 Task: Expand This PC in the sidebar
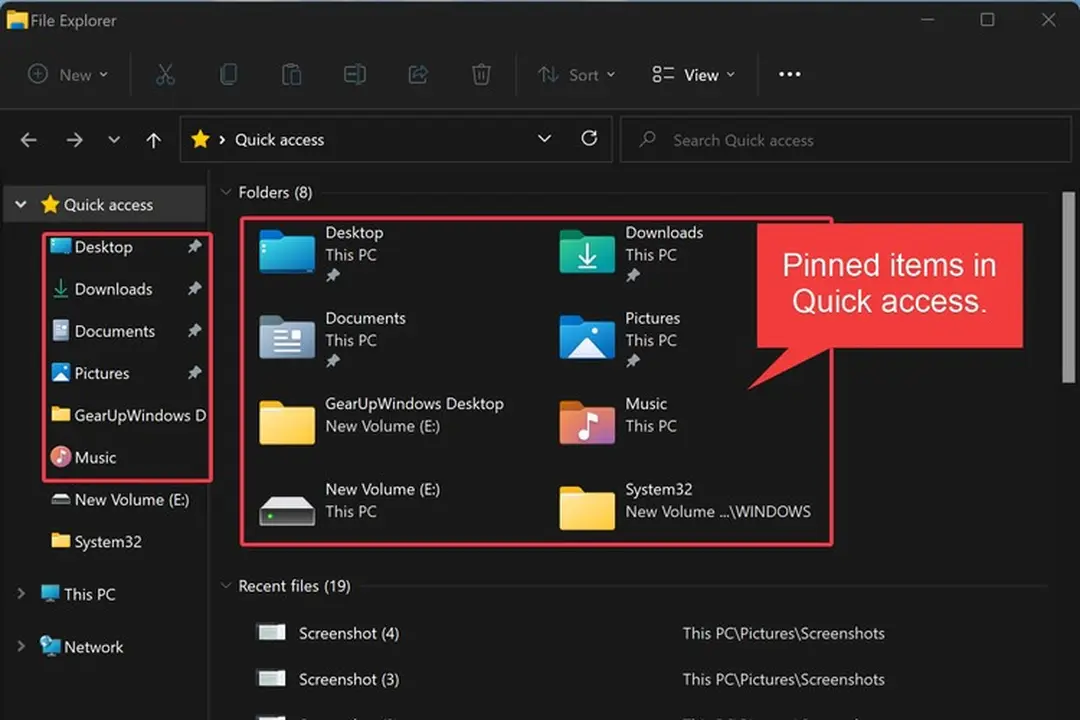tap(22, 593)
